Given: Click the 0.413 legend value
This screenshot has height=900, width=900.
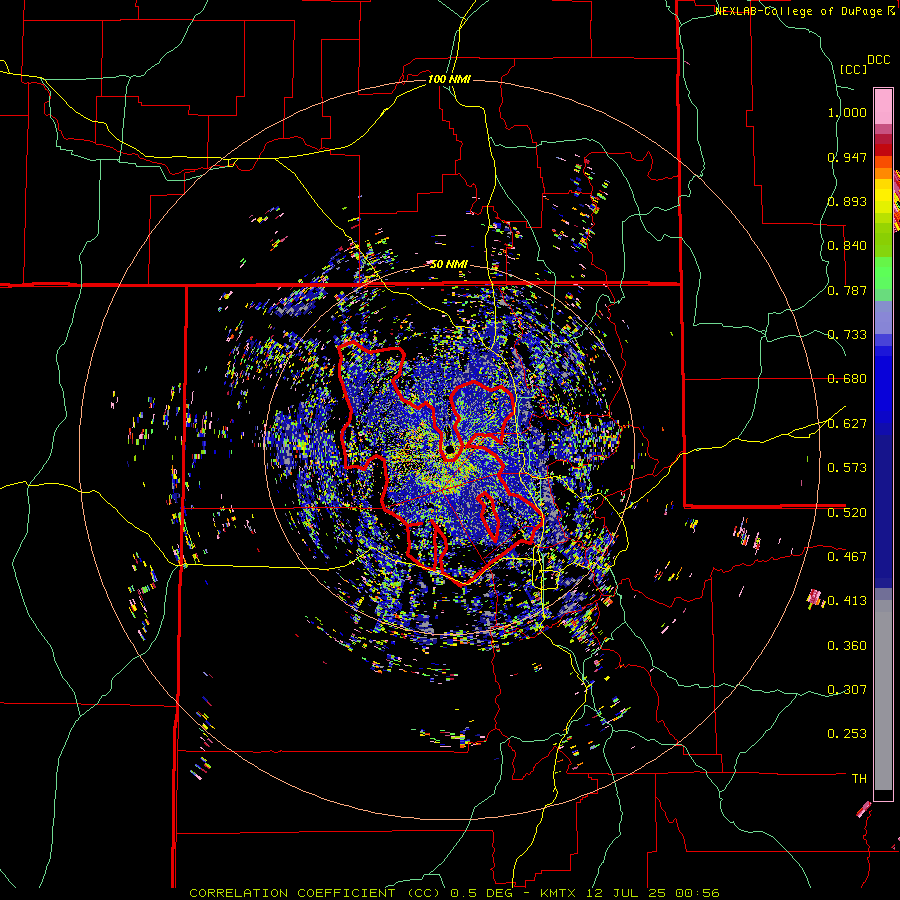Looking at the screenshot, I should point(847,601).
